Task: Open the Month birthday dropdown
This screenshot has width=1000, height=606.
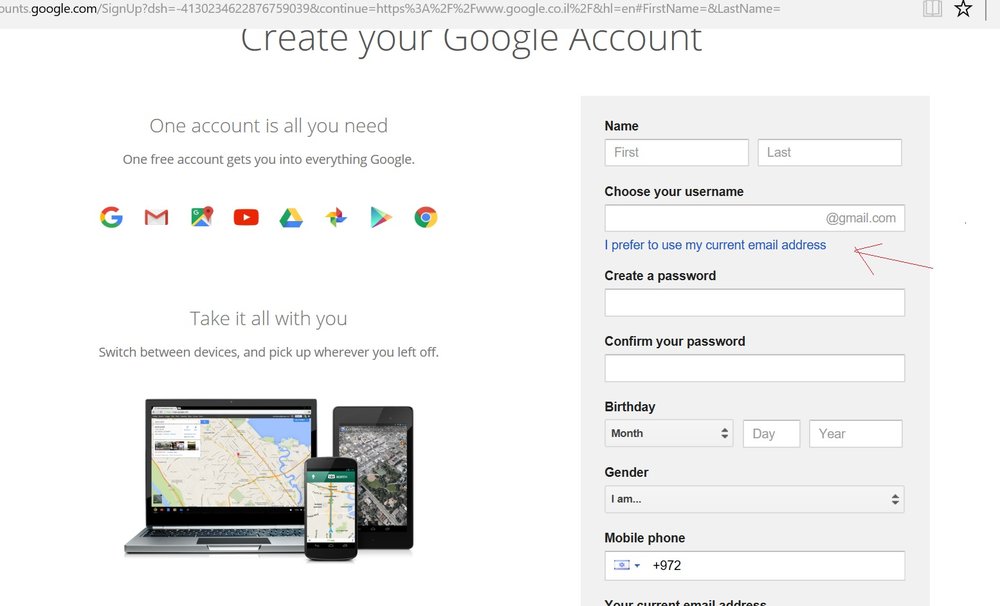Action: tap(669, 433)
